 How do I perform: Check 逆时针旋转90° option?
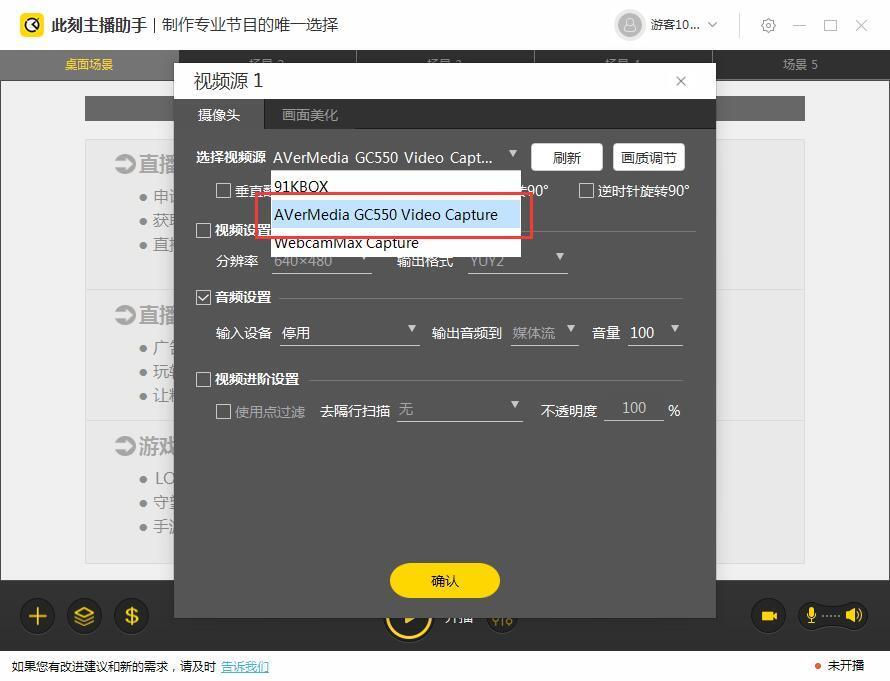point(586,191)
